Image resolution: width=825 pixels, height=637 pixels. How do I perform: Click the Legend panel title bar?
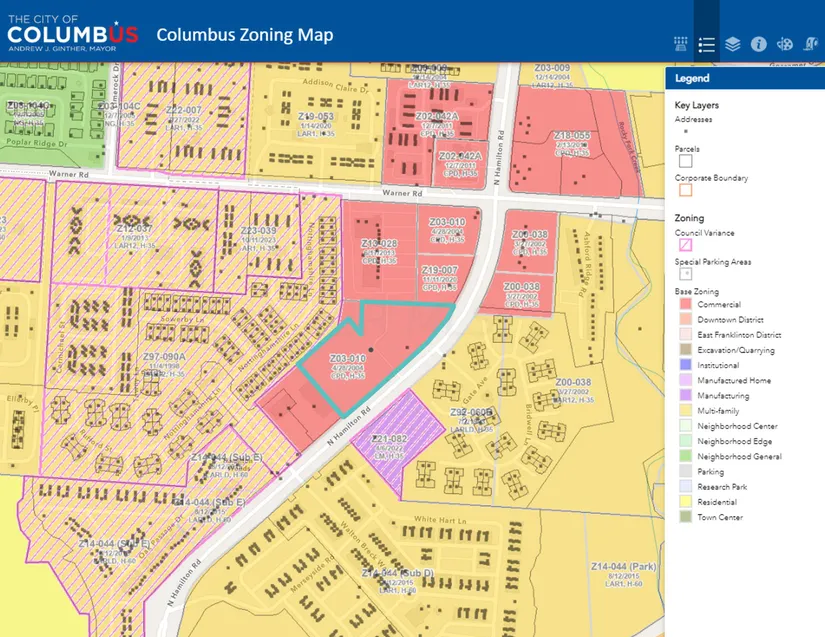(744, 78)
